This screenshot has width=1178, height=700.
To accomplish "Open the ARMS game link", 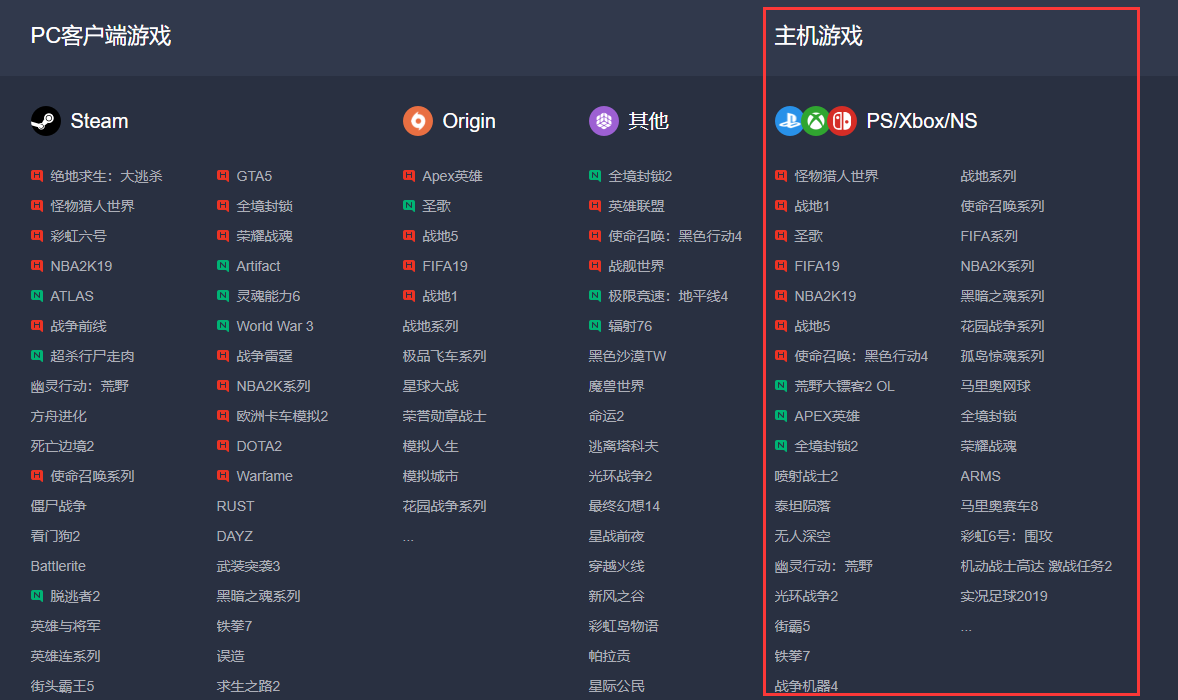I will 980,476.
